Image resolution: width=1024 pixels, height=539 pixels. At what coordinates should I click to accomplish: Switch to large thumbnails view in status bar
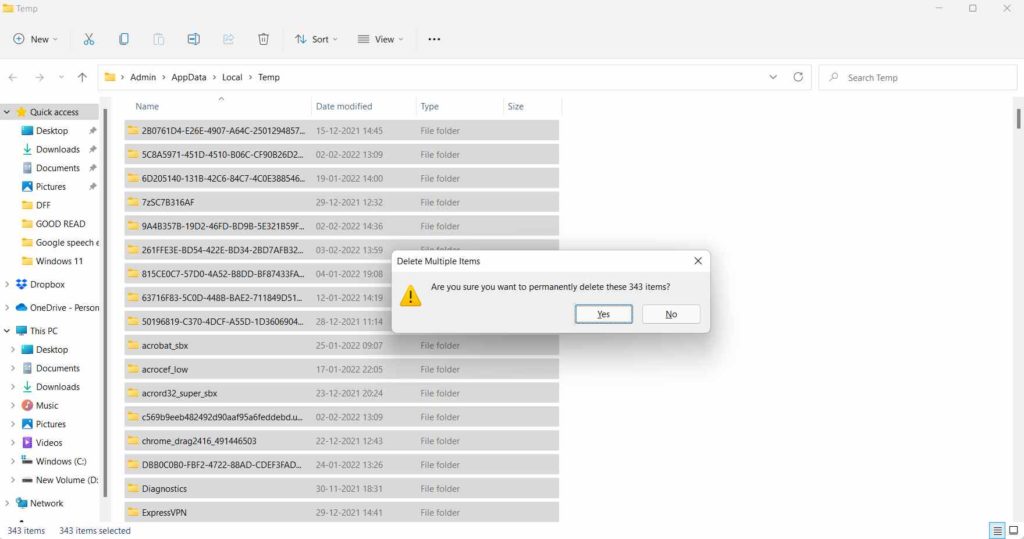[x=1014, y=531]
